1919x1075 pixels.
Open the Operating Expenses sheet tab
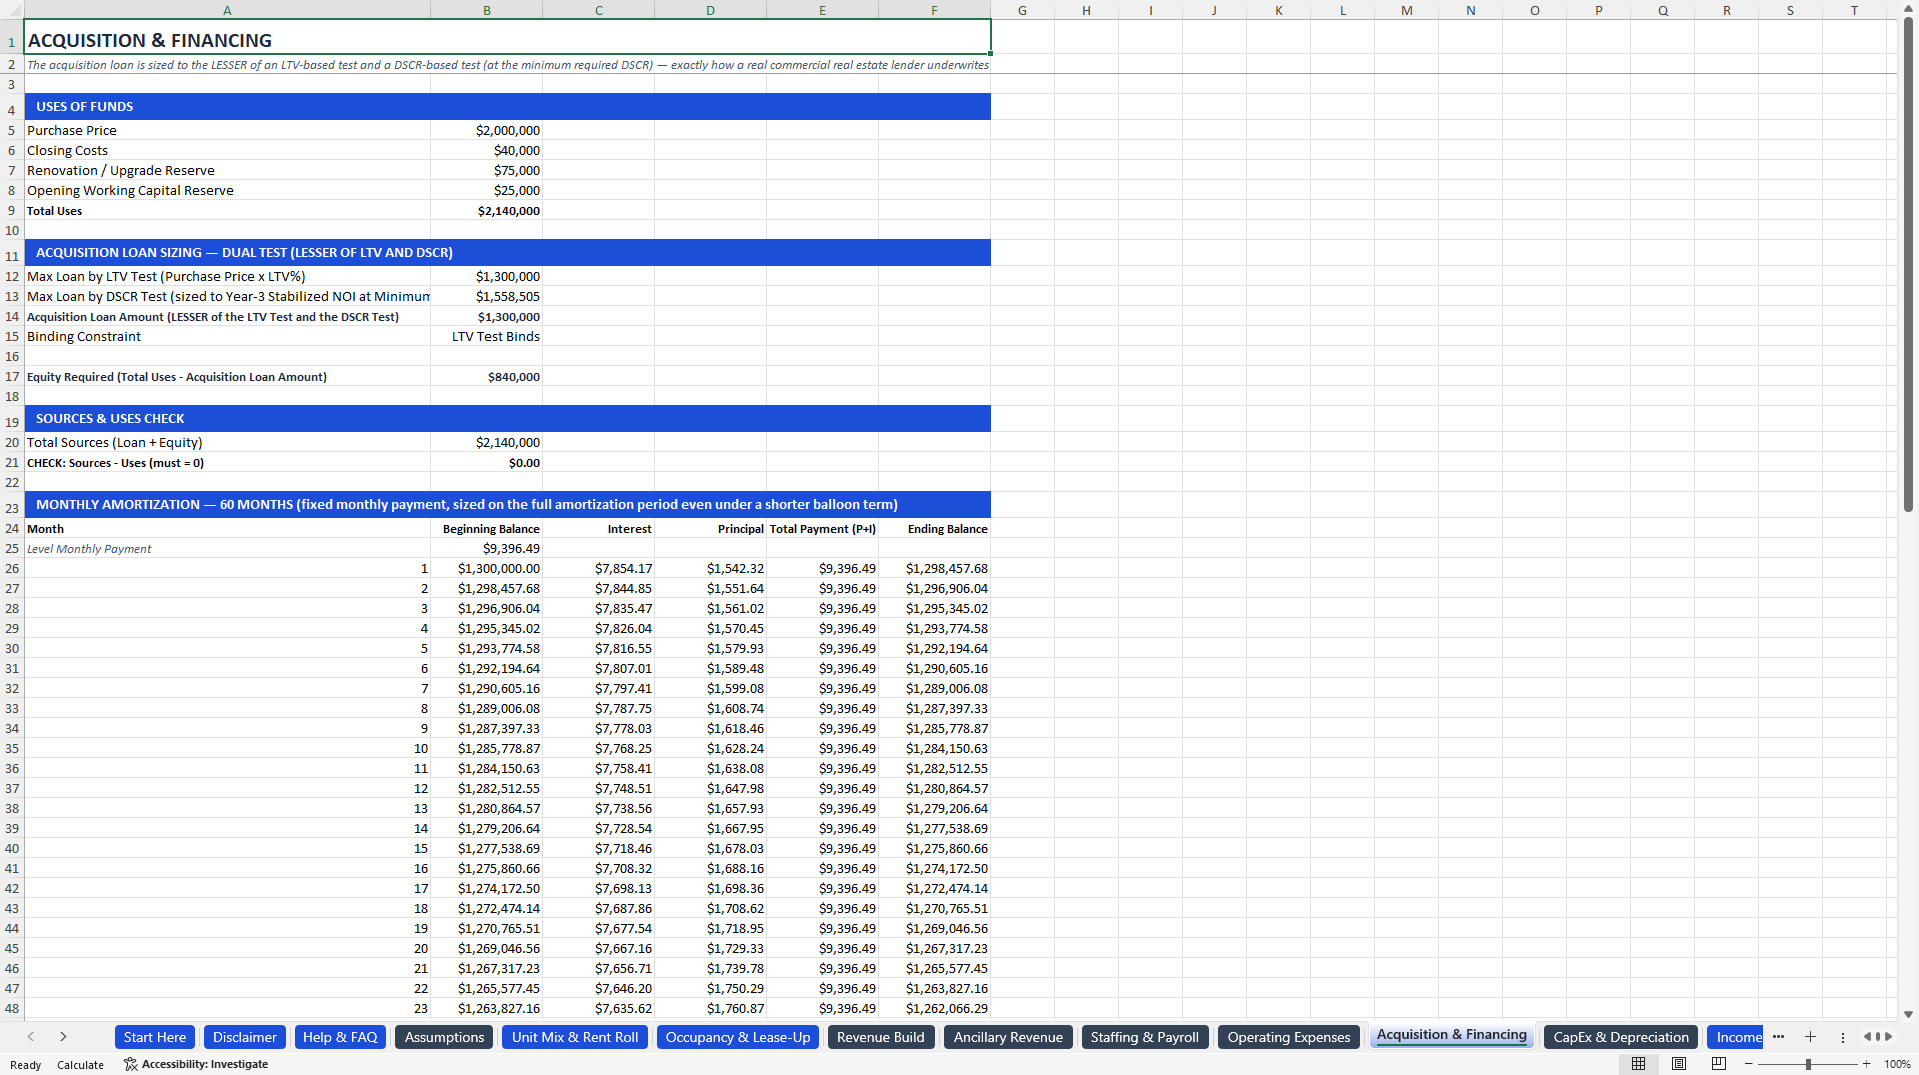click(x=1289, y=1037)
